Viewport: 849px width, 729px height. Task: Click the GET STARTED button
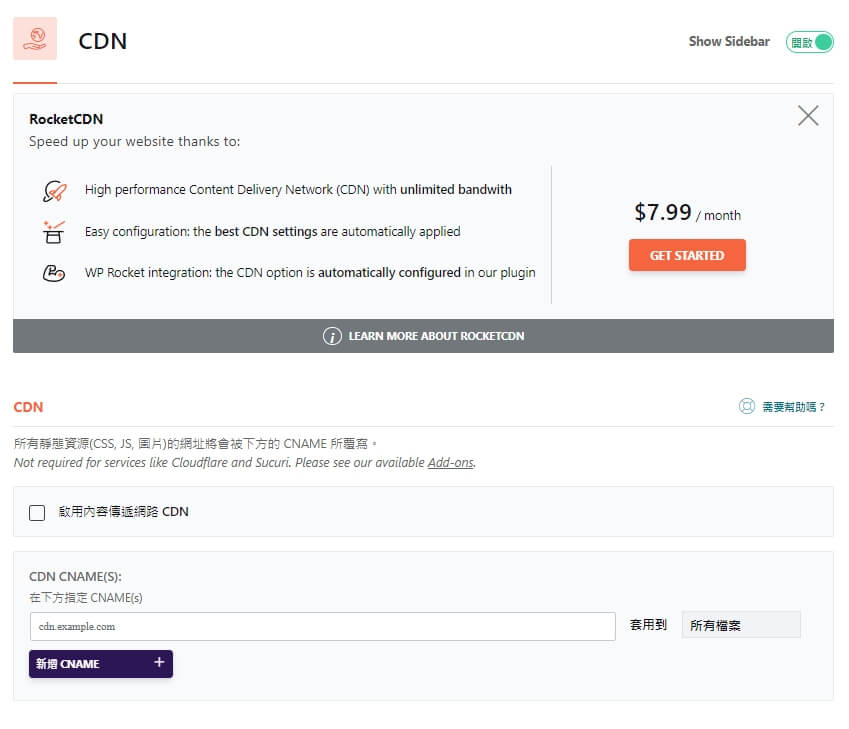point(687,255)
